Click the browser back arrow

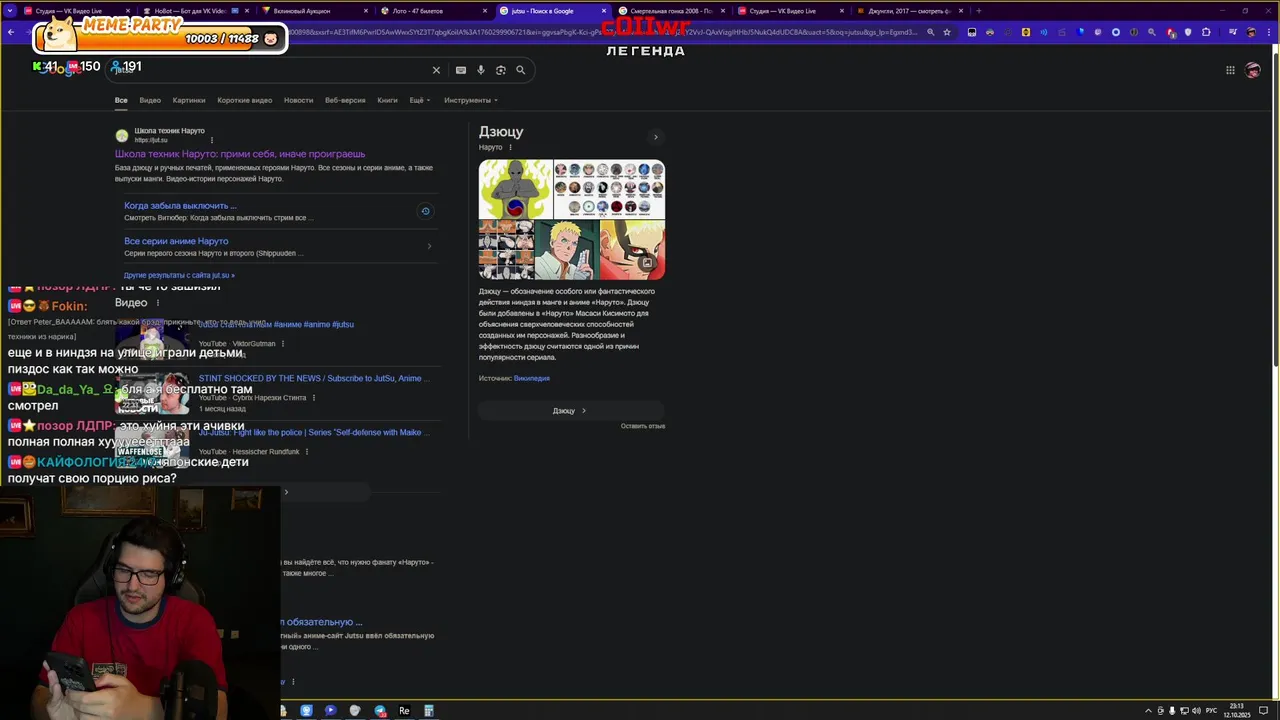pyautogui.click(x=11, y=32)
